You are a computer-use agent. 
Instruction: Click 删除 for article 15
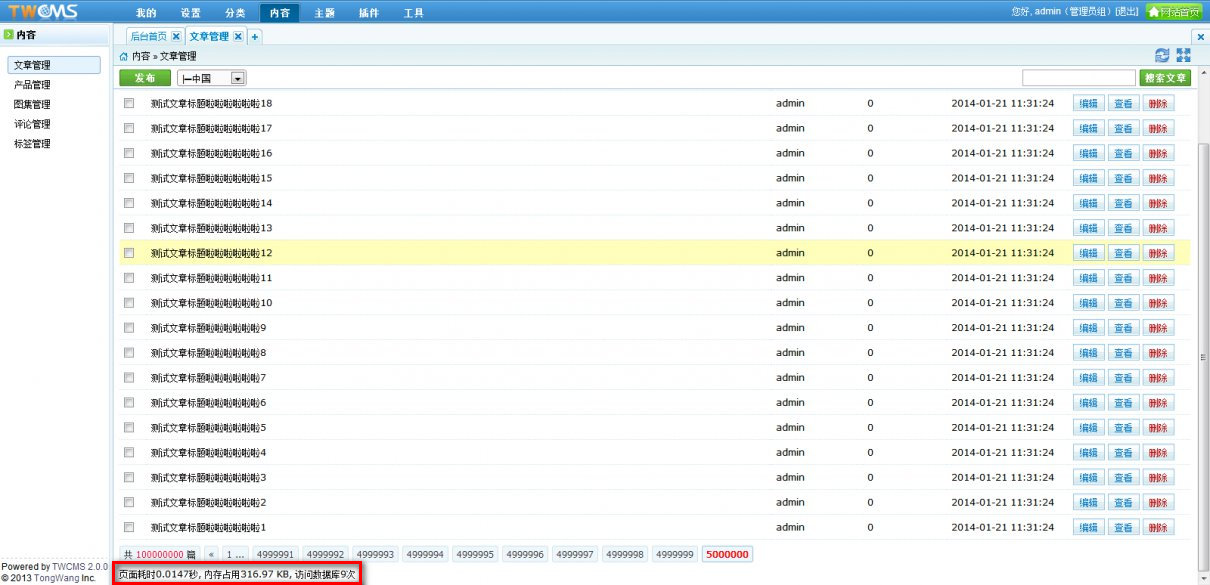[x=1157, y=178]
